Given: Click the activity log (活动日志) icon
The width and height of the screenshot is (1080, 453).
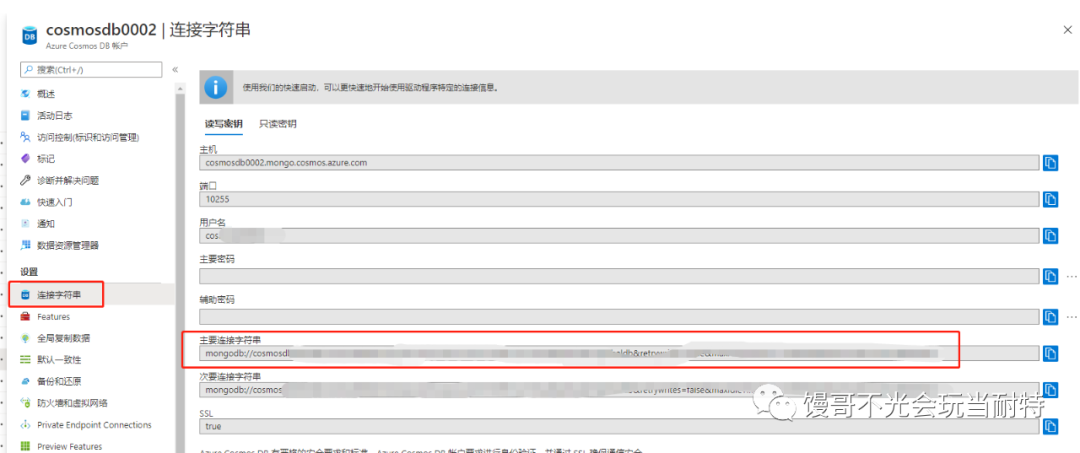Looking at the screenshot, I should click(x=26, y=115).
